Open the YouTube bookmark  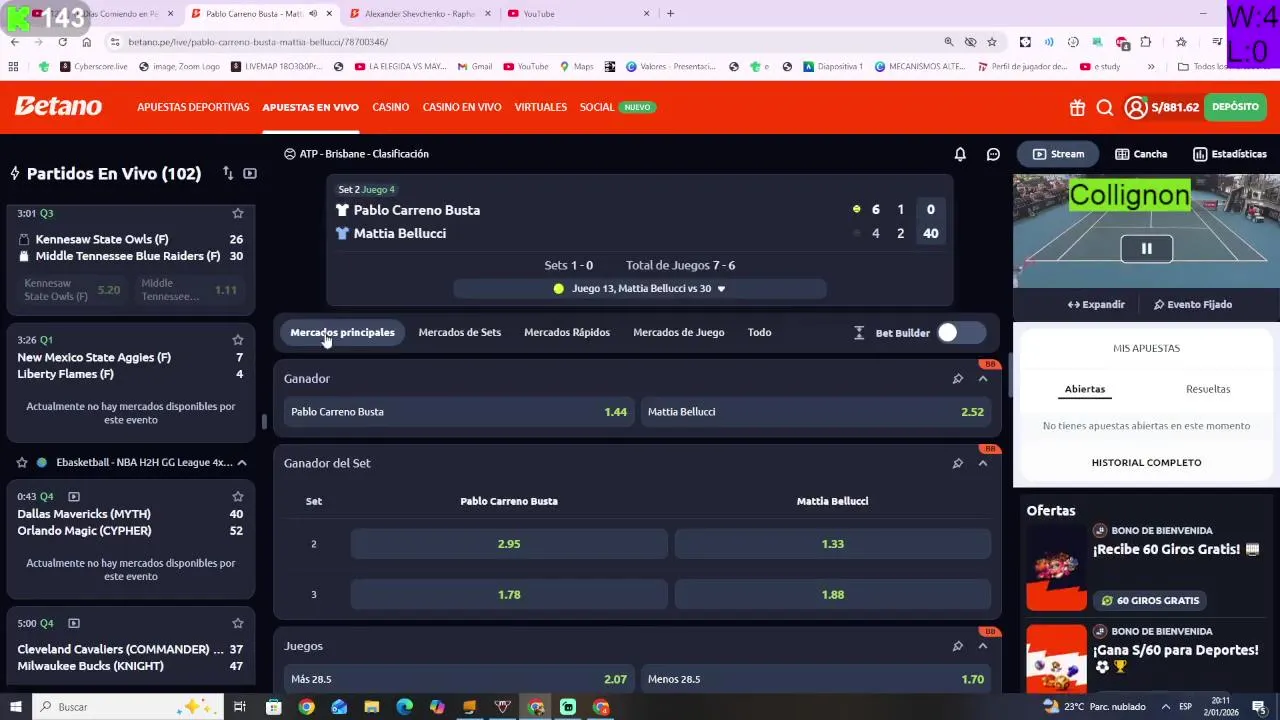tap(526, 67)
